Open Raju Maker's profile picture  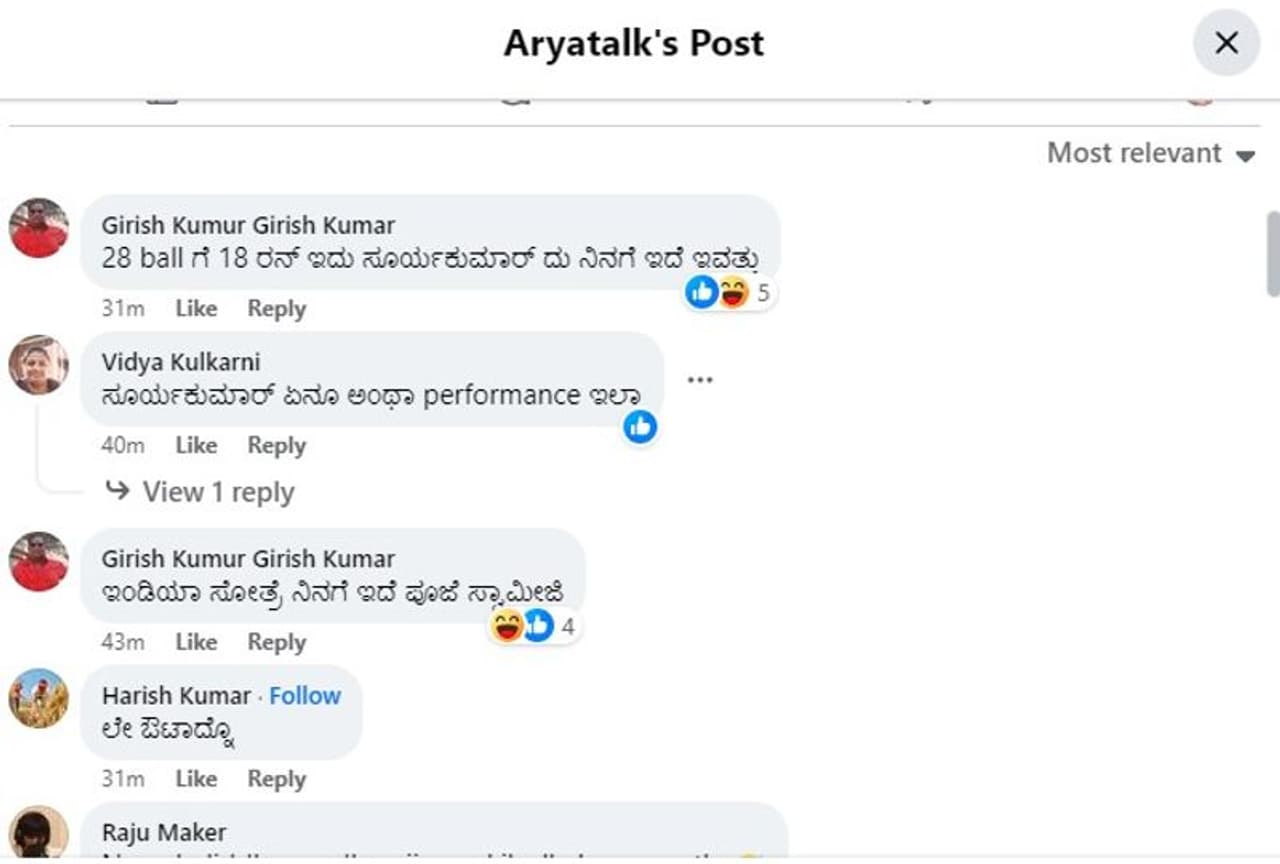coord(39,834)
